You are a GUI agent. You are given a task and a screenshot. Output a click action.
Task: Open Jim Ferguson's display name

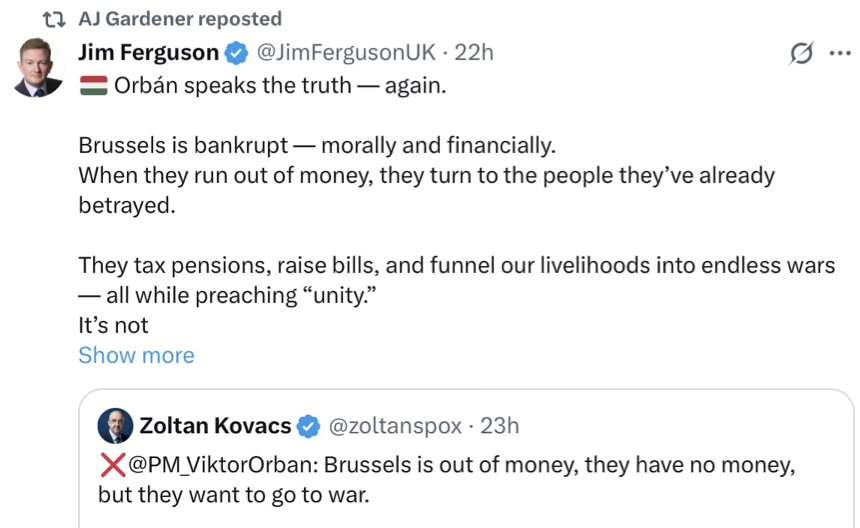(x=148, y=52)
